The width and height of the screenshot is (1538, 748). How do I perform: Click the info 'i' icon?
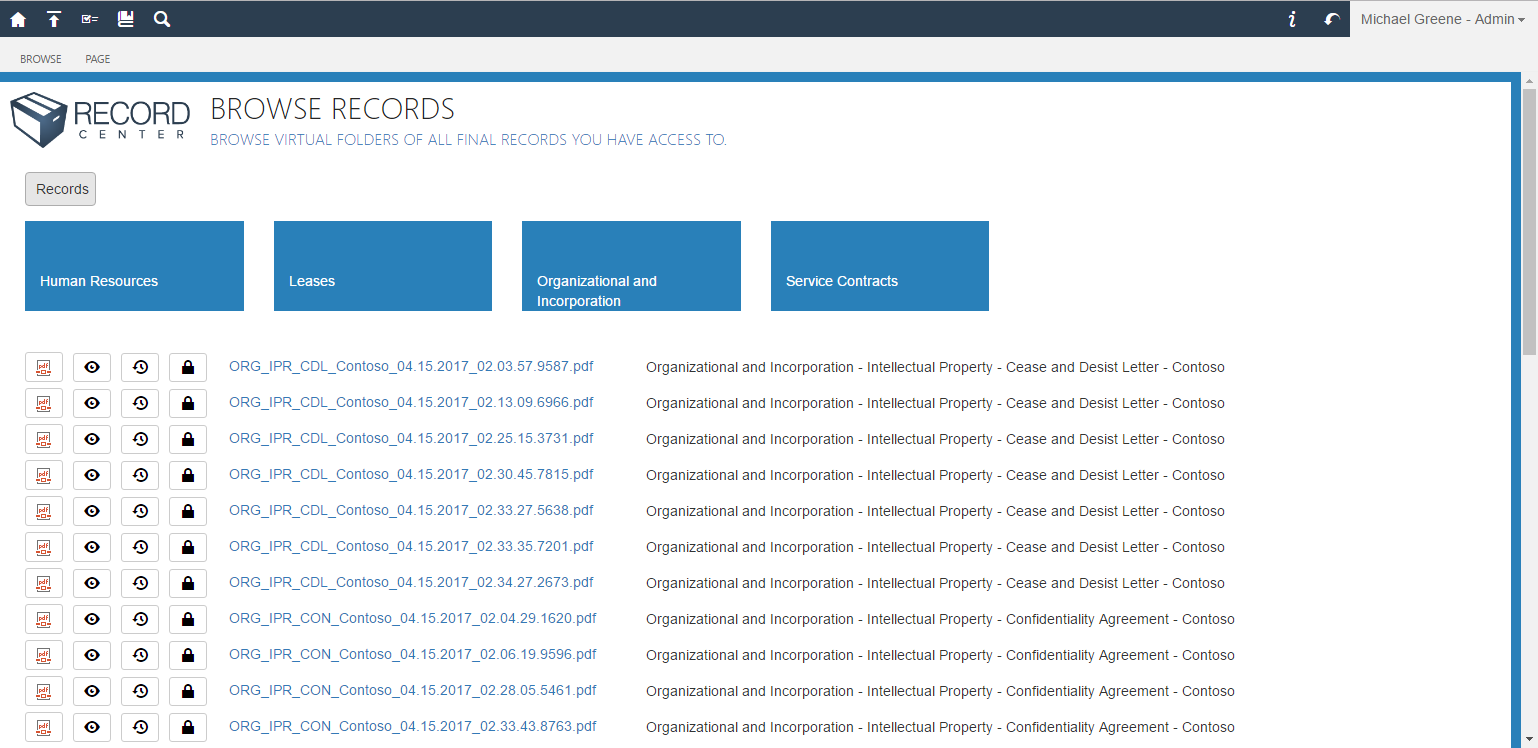[1292, 19]
